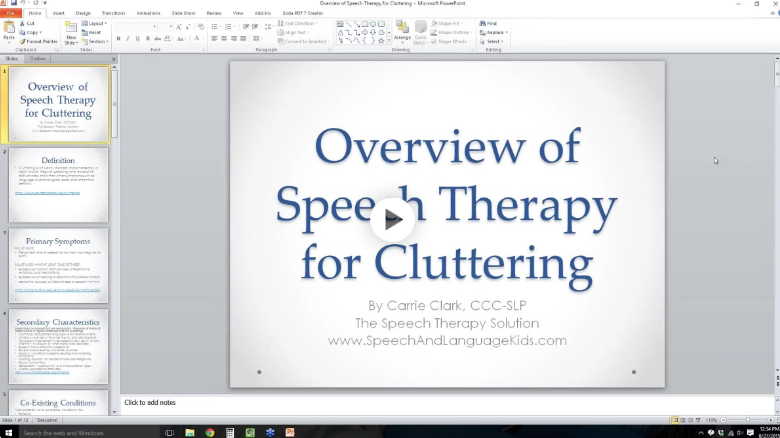
Task: Switch to the Design ribbon tab
Action: pos(83,13)
